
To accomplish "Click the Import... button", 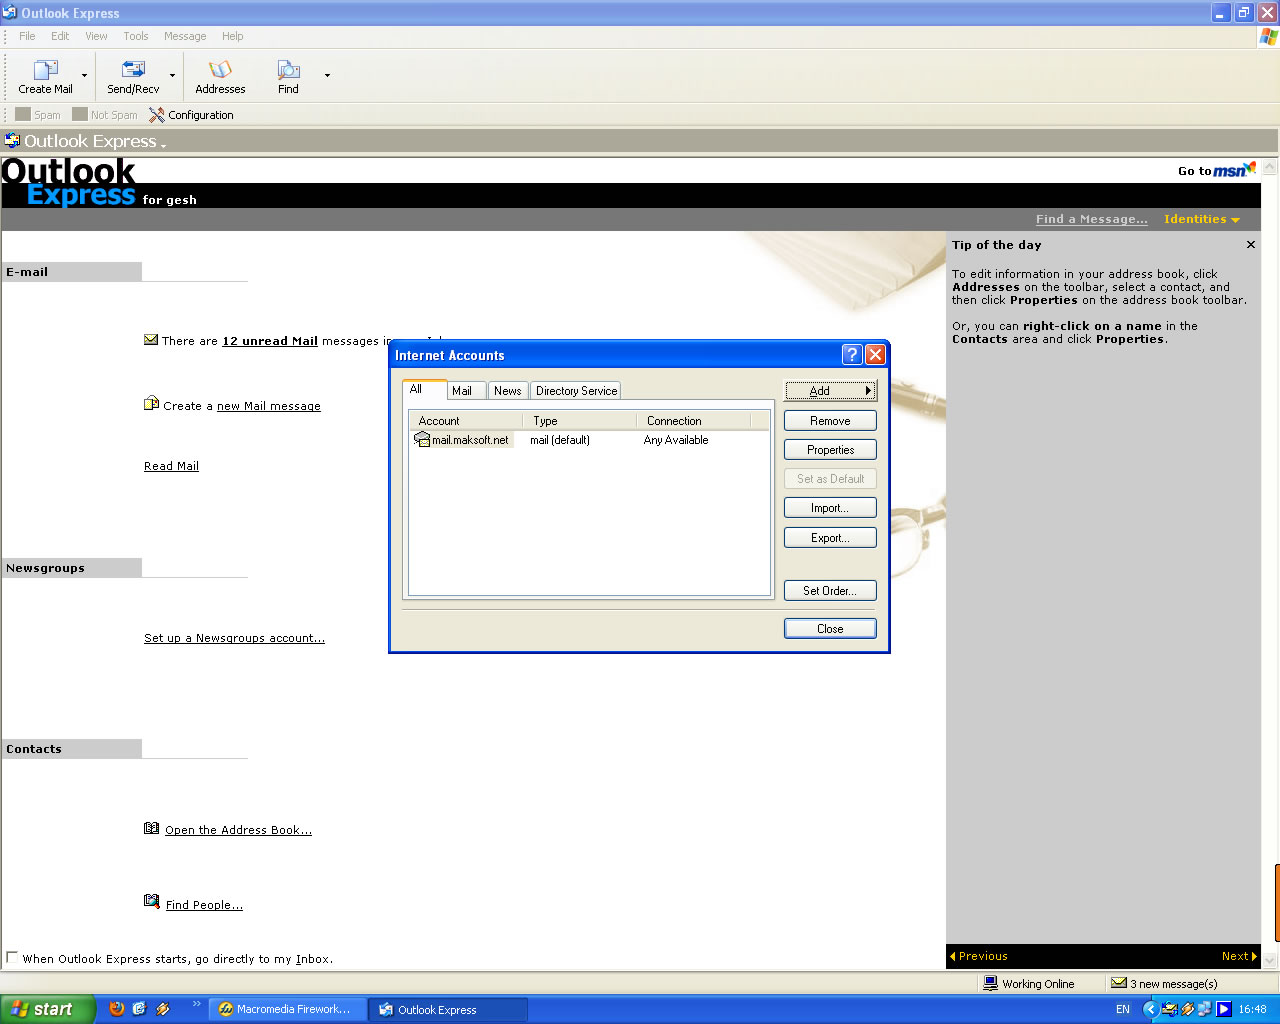I will click(830, 508).
